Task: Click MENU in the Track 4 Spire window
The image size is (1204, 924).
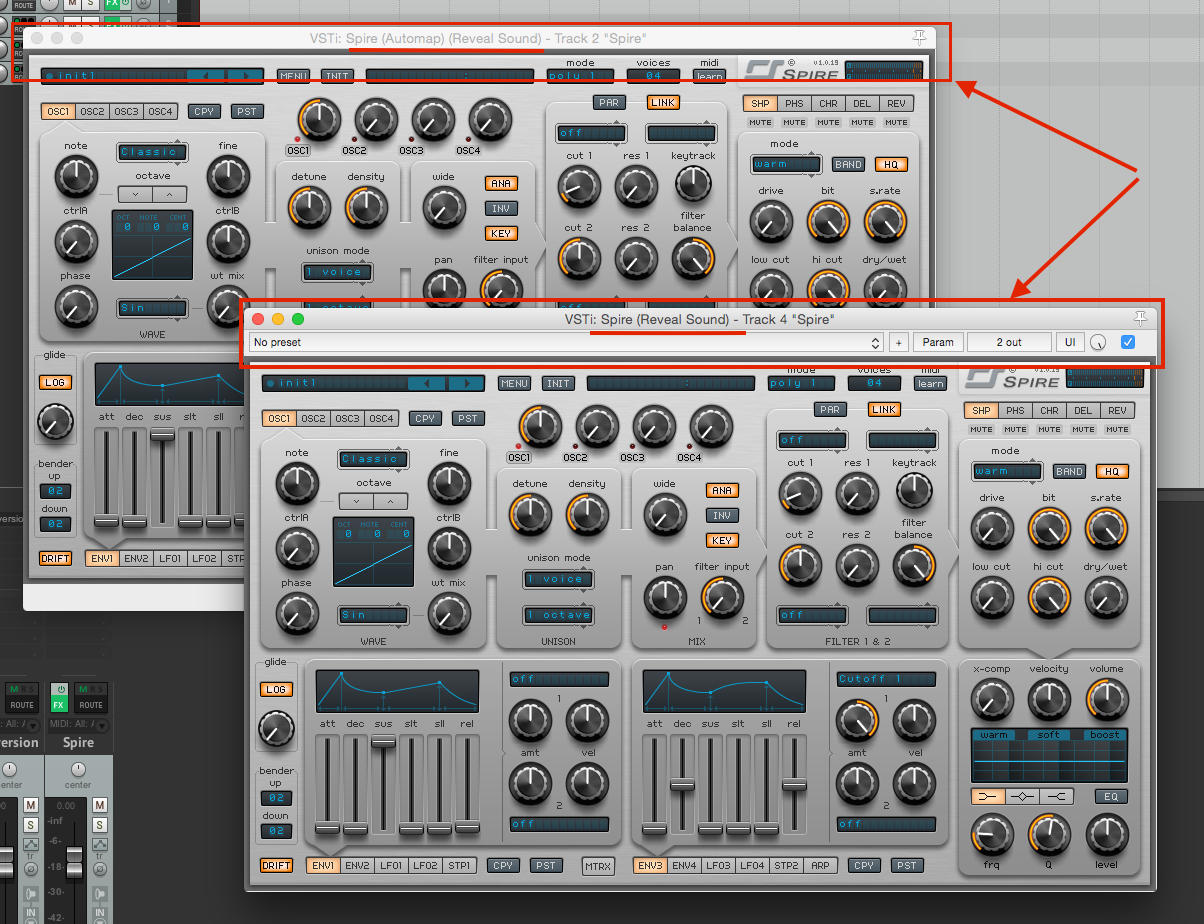Action: coord(515,383)
